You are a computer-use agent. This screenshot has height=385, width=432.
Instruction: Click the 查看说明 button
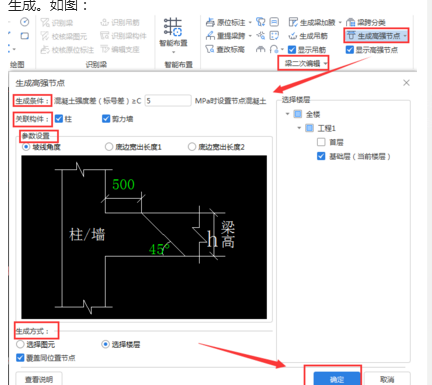tap(39, 379)
